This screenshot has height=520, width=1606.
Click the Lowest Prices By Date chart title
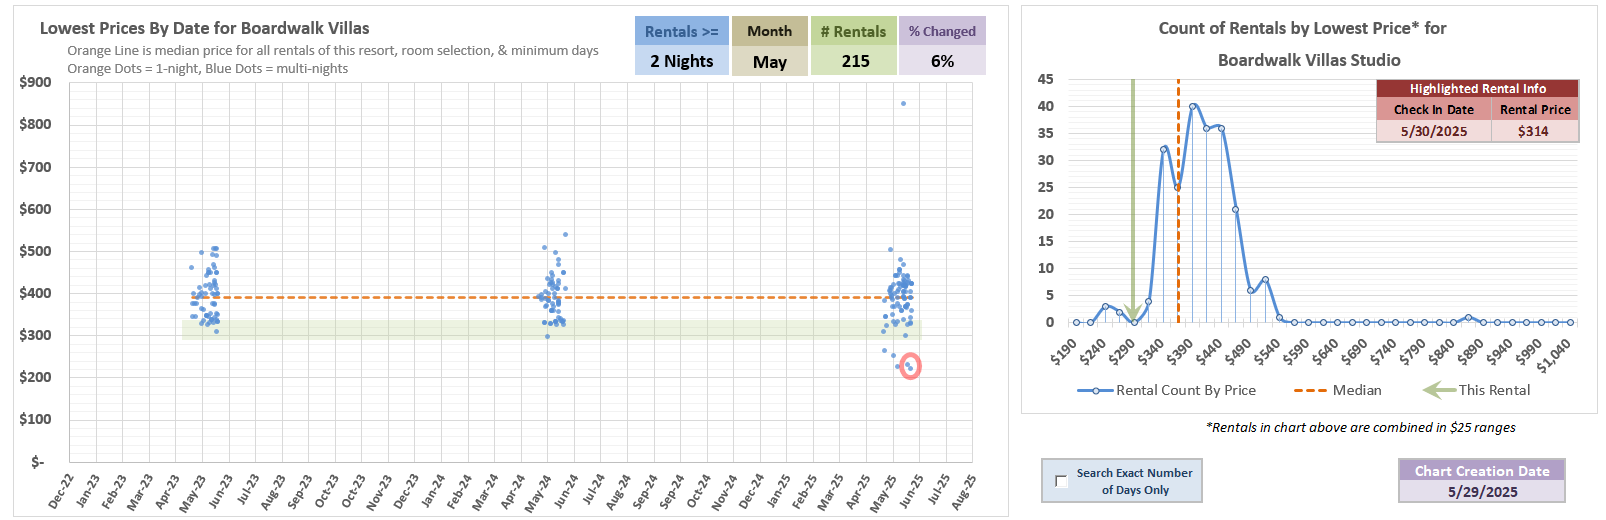click(x=204, y=28)
